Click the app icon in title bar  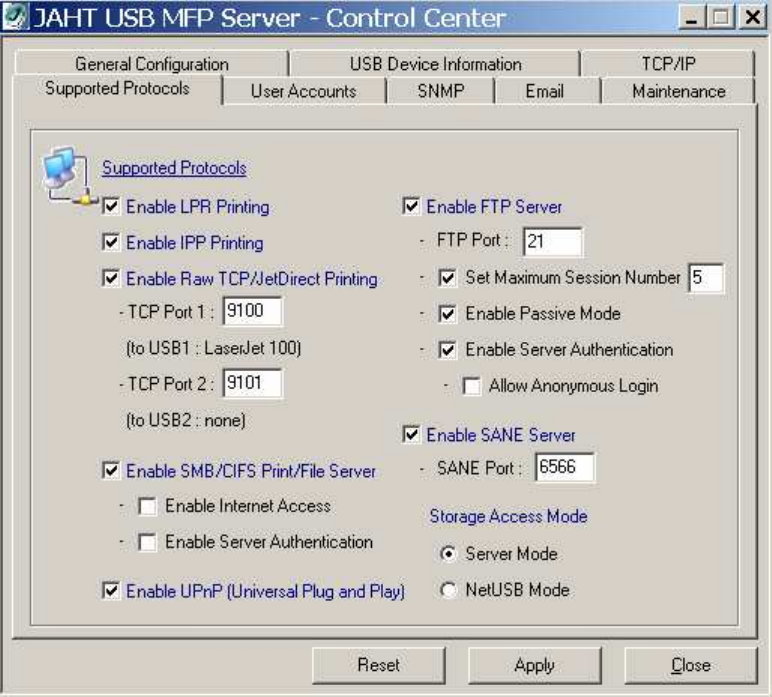click(x=16, y=18)
